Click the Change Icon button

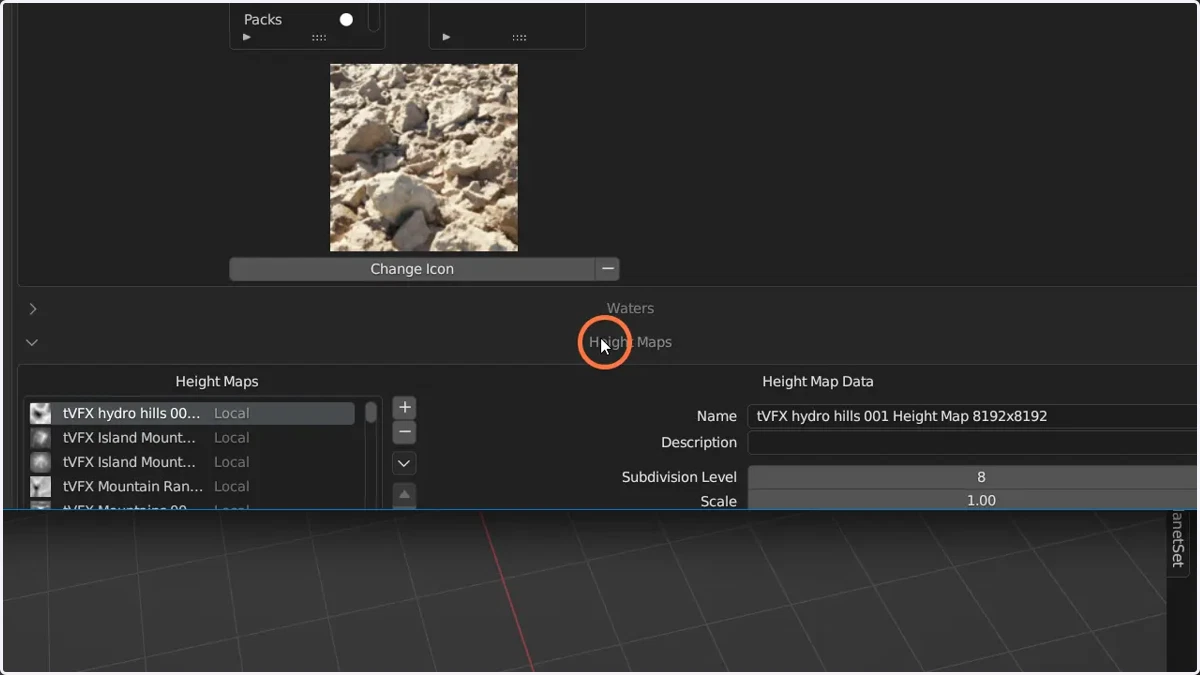(x=412, y=269)
